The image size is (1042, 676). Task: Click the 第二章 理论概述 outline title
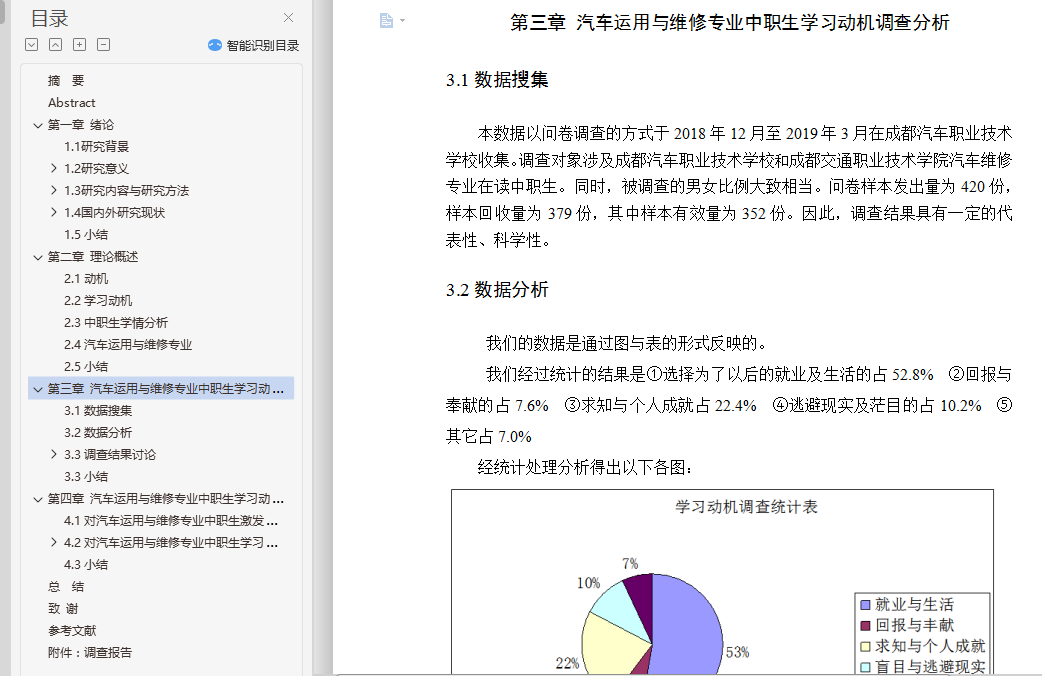tap(93, 257)
